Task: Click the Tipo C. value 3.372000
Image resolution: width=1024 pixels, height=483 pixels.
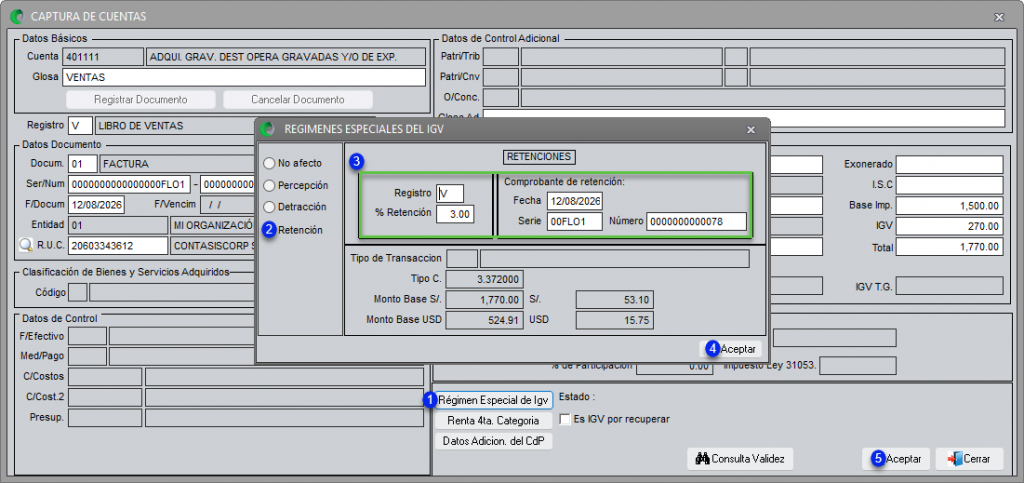Action: pyautogui.click(x=484, y=280)
